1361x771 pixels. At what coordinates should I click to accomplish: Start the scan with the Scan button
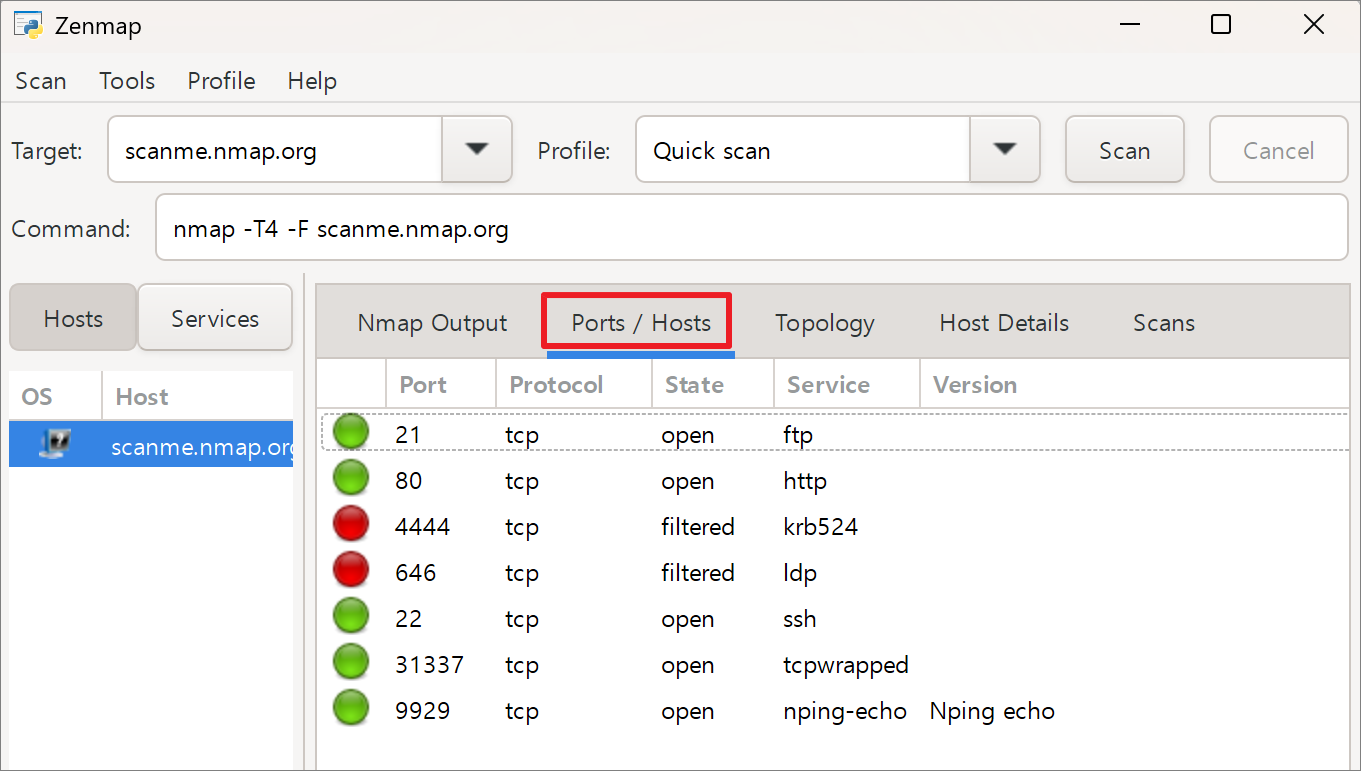pyautogui.click(x=1125, y=150)
